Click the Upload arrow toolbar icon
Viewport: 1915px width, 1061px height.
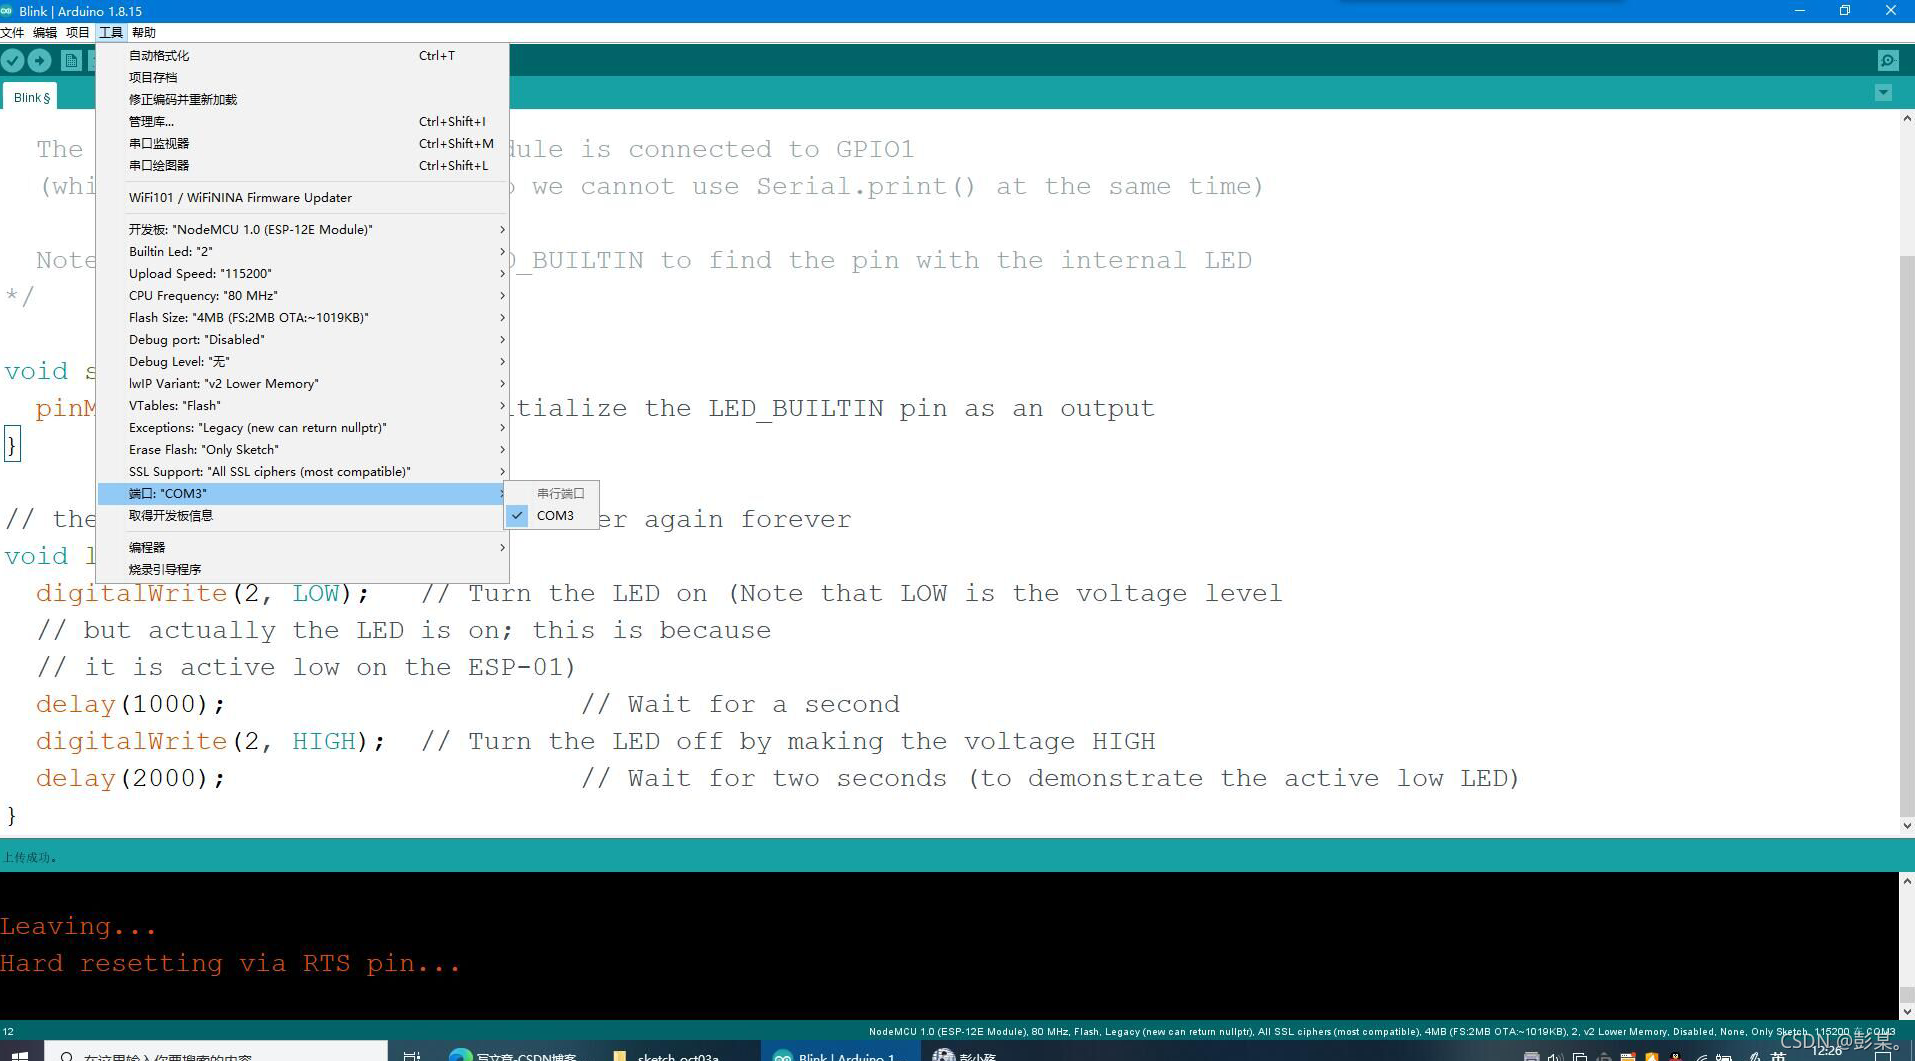39,61
